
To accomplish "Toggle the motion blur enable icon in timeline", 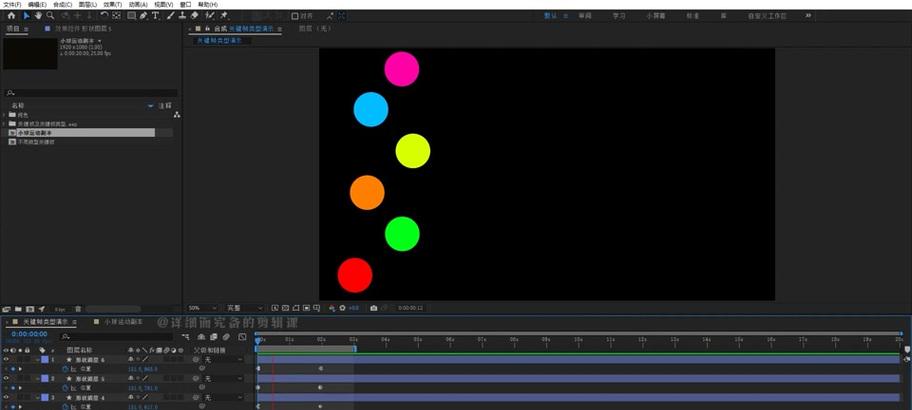I will pos(226,337).
